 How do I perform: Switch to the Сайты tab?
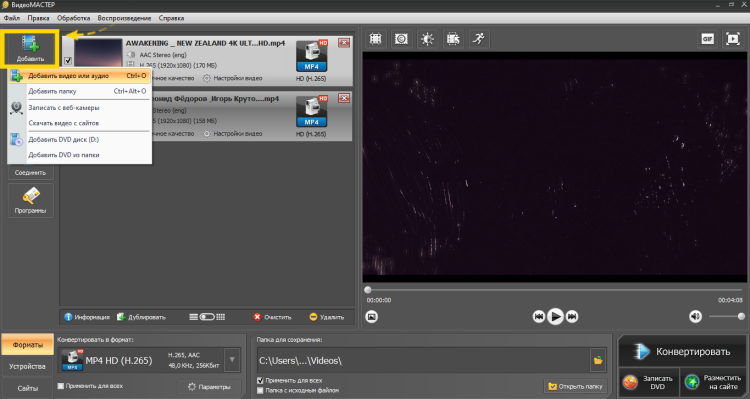pyautogui.click(x=27, y=388)
